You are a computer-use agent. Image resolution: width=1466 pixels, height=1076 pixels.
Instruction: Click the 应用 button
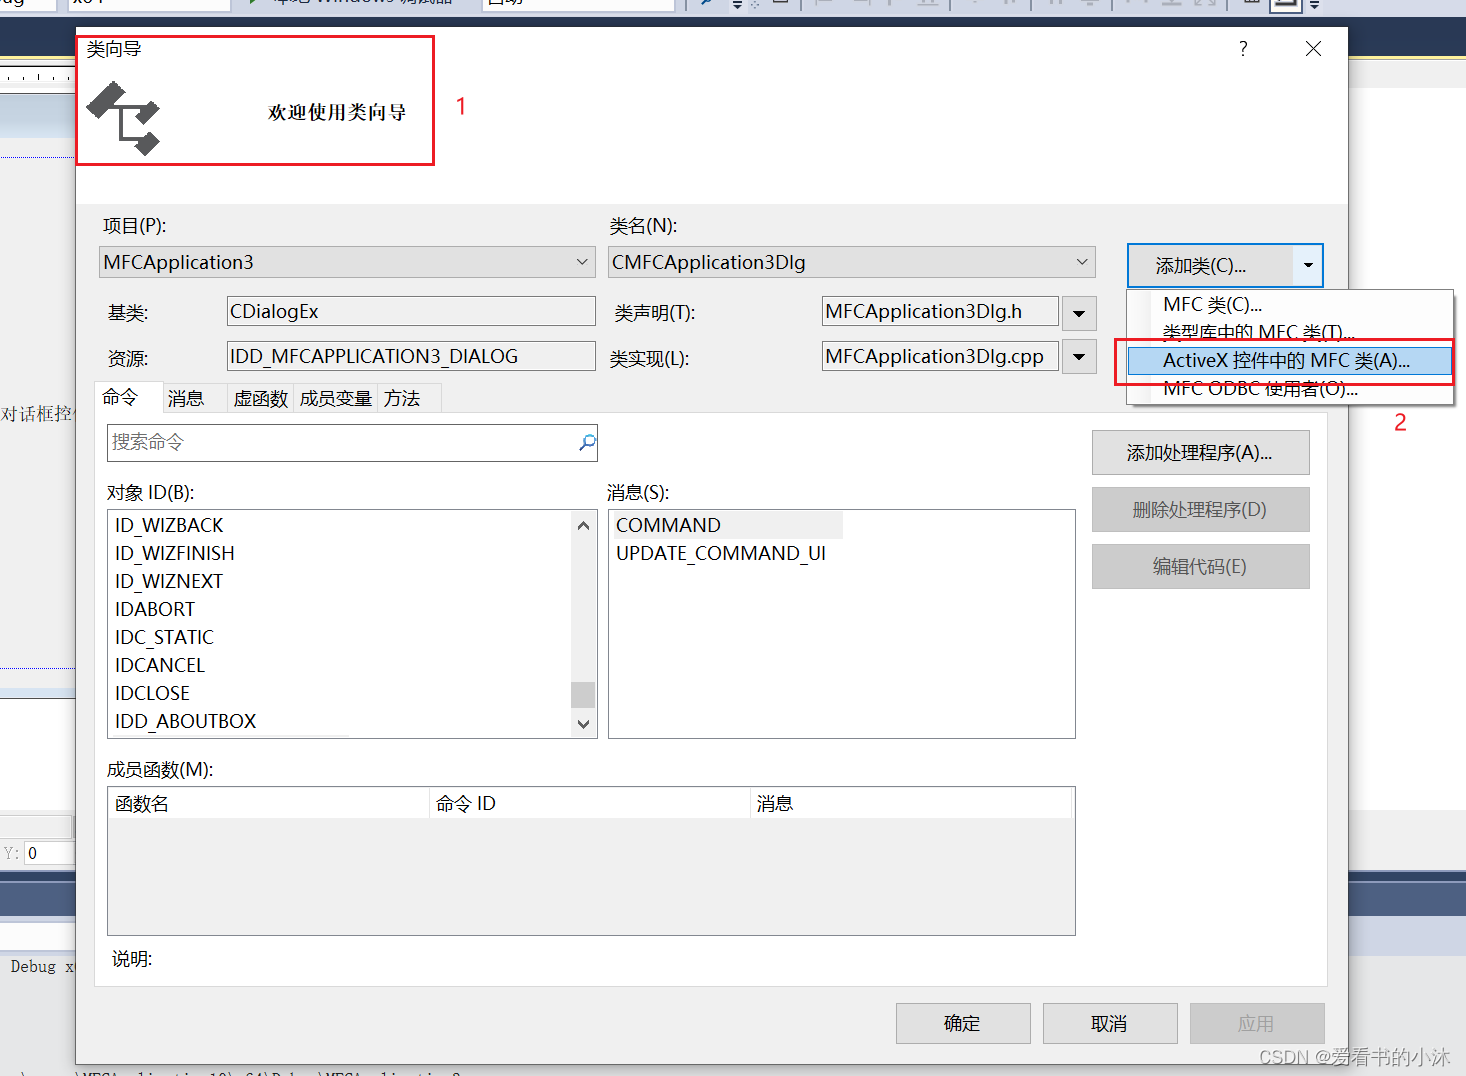[x=1257, y=1023]
